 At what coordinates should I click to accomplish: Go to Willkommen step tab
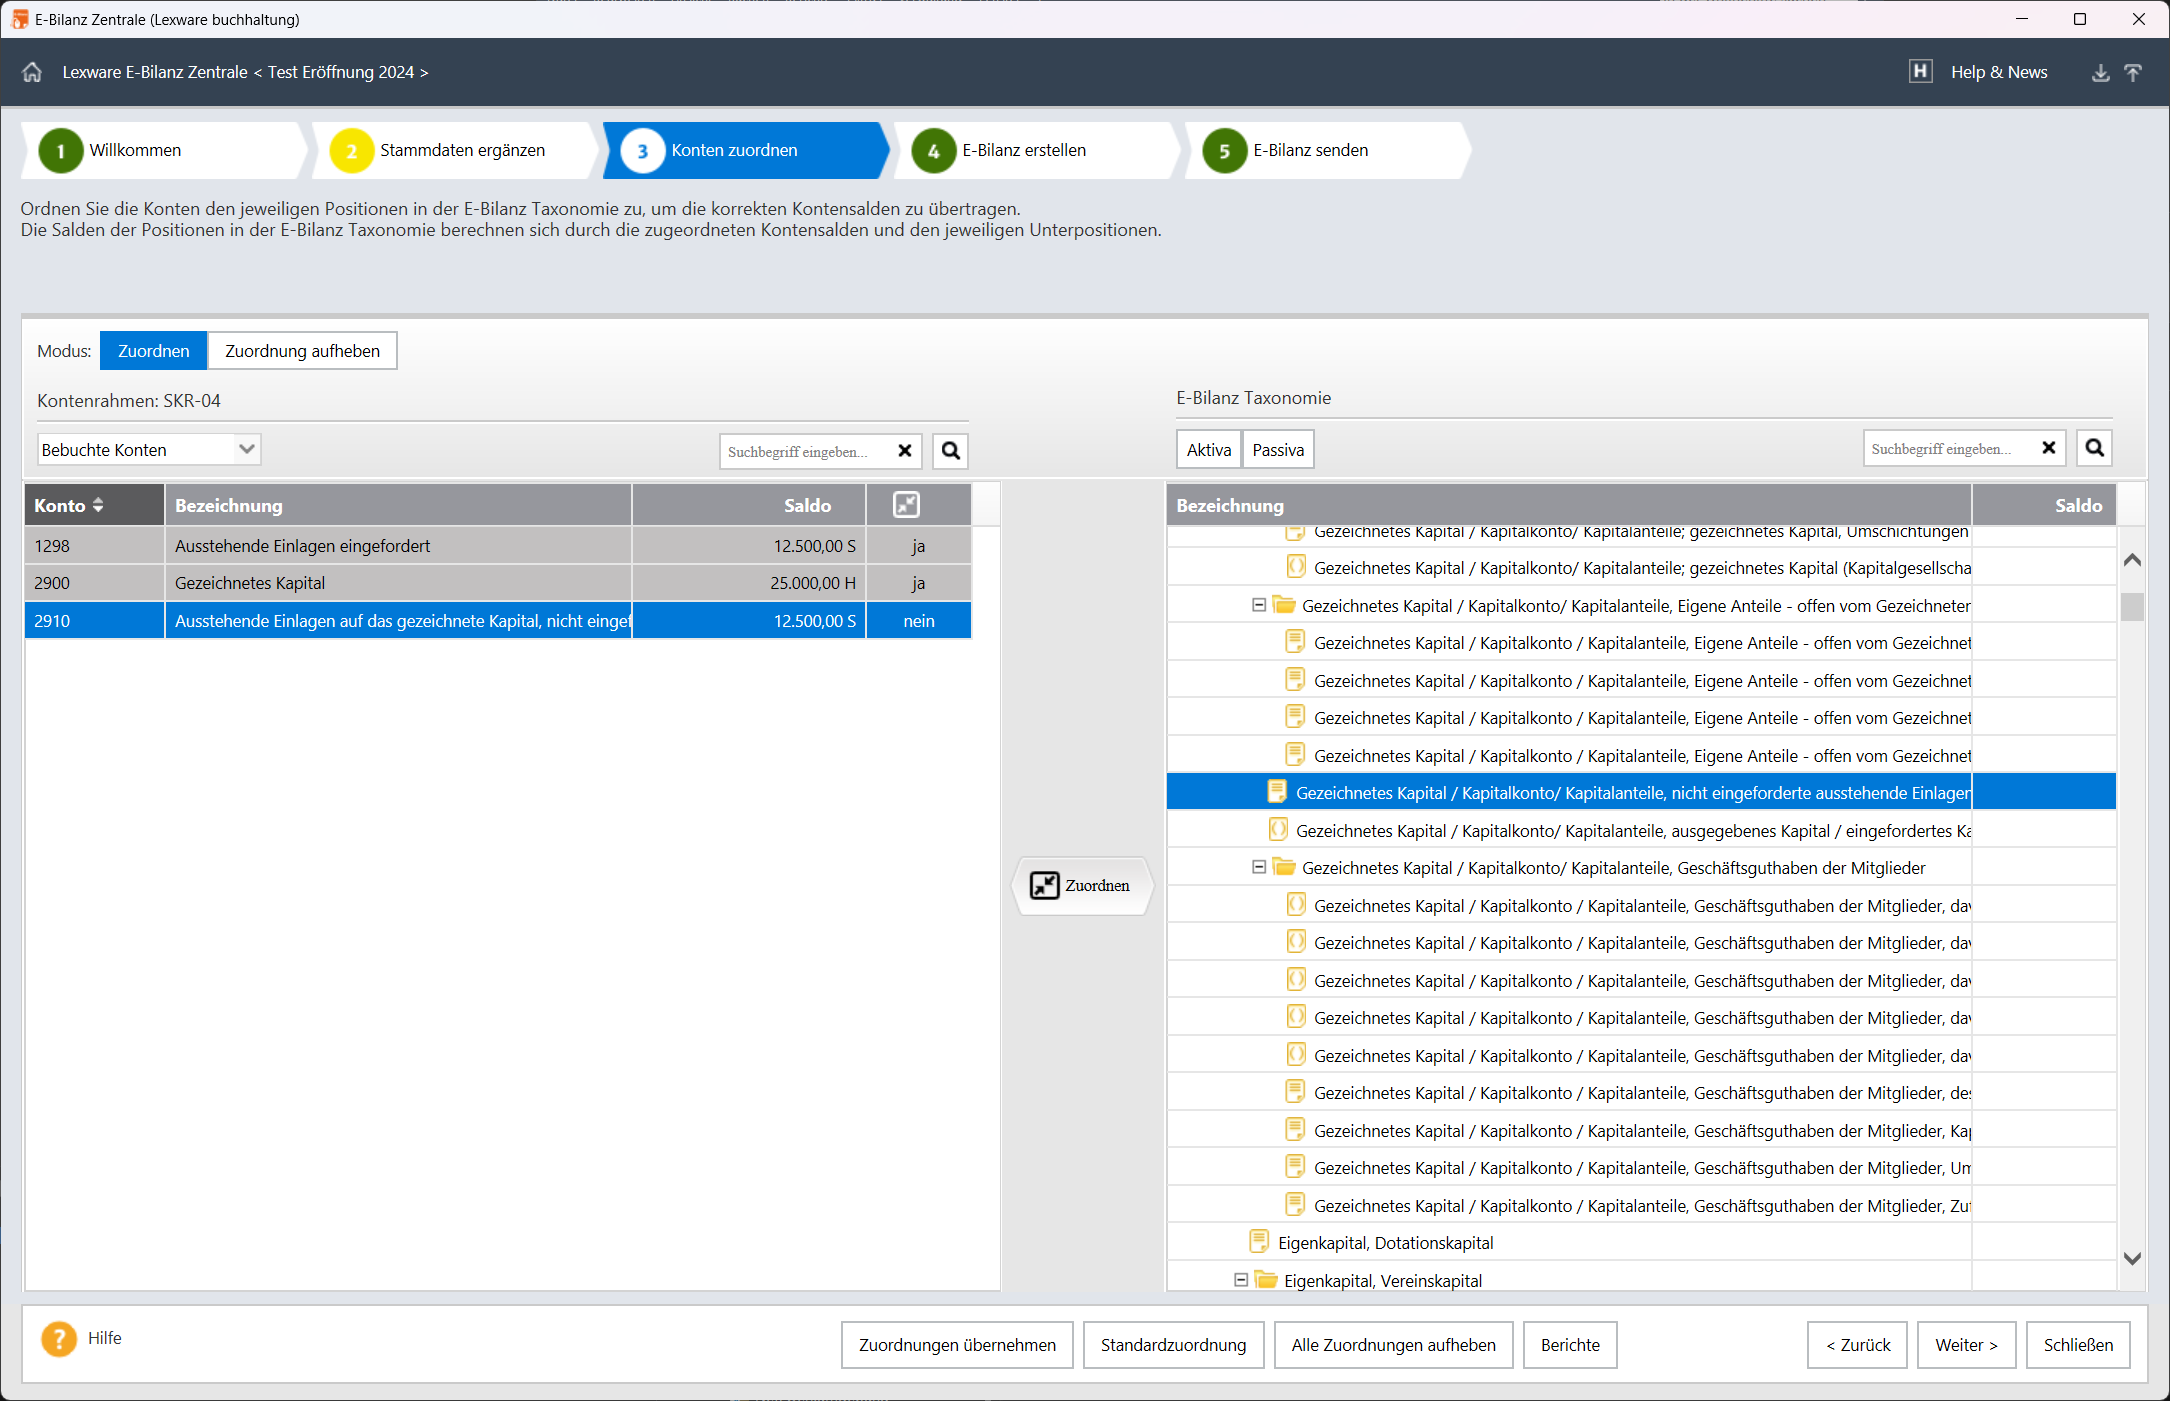(164, 151)
